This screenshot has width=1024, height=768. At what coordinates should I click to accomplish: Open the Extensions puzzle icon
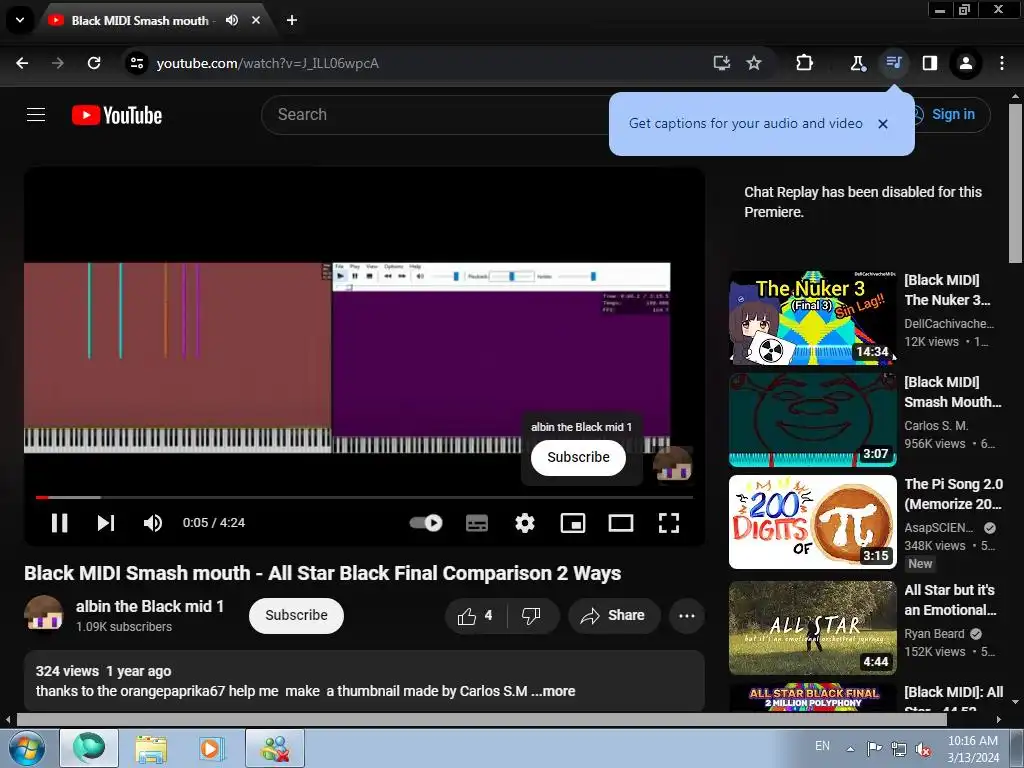805,63
